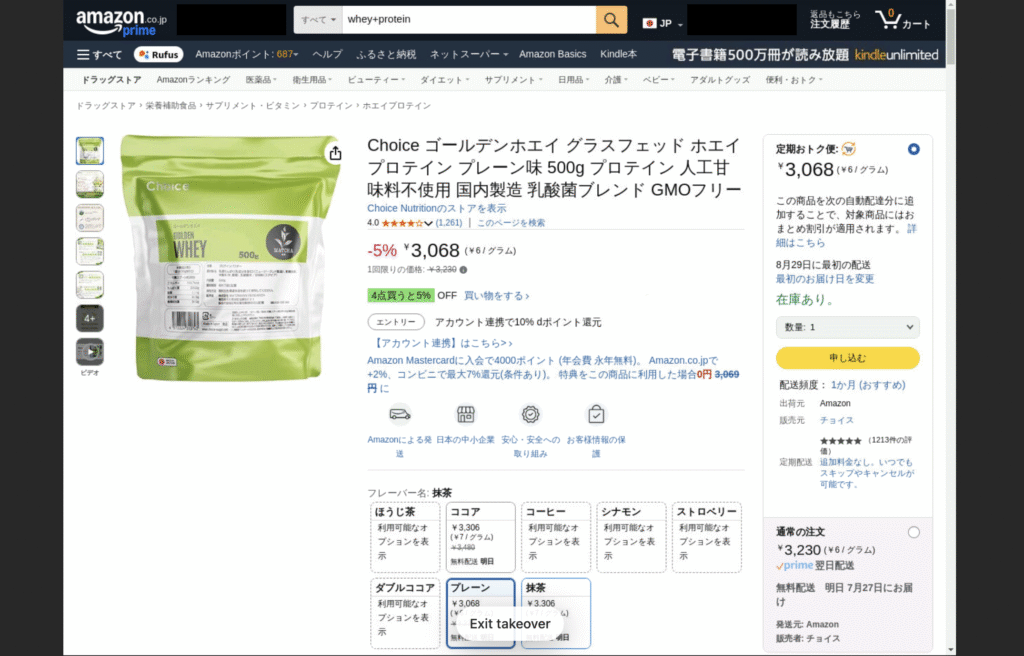Image resolution: width=1024 pixels, height=656 pixels.
Task: Click the info icon beside the ¥3,230 price
Action: (x=463, y=269)
